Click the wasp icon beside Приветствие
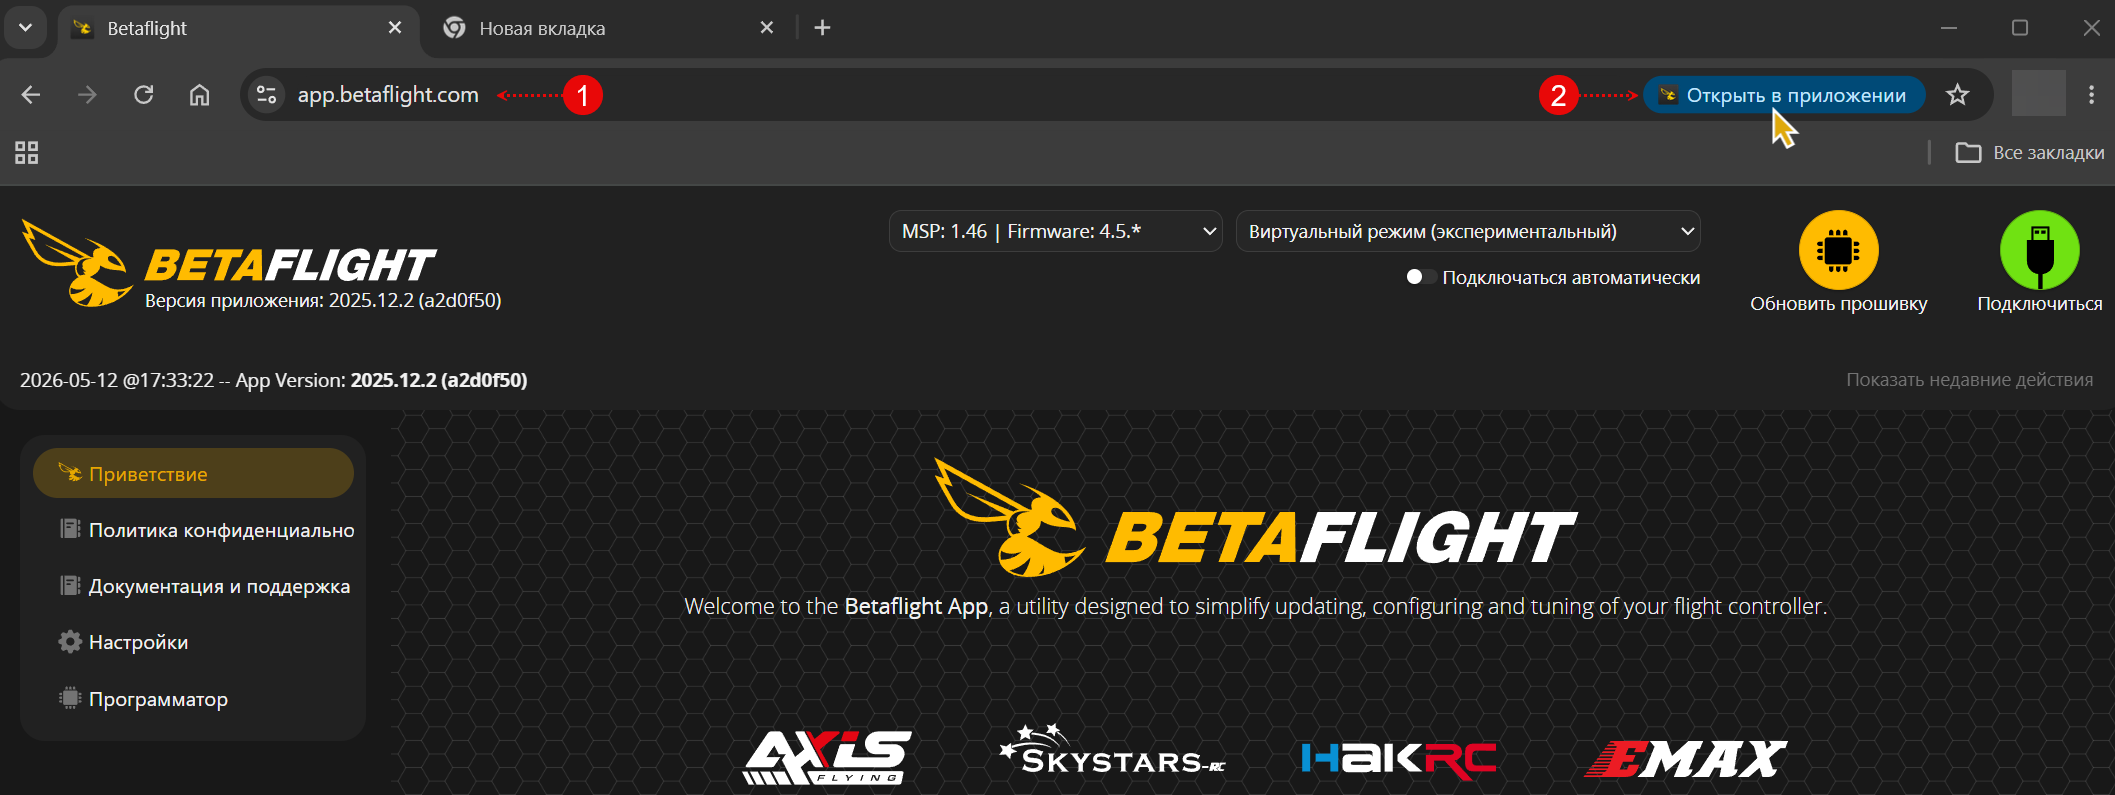The width and height of the screenshot is (2115, 795). point(70,472)
